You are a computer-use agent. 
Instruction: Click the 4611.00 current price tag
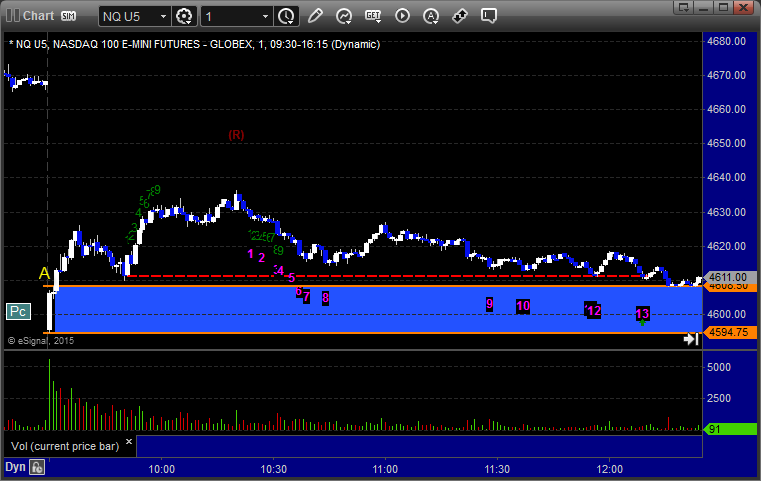[730, 277]
